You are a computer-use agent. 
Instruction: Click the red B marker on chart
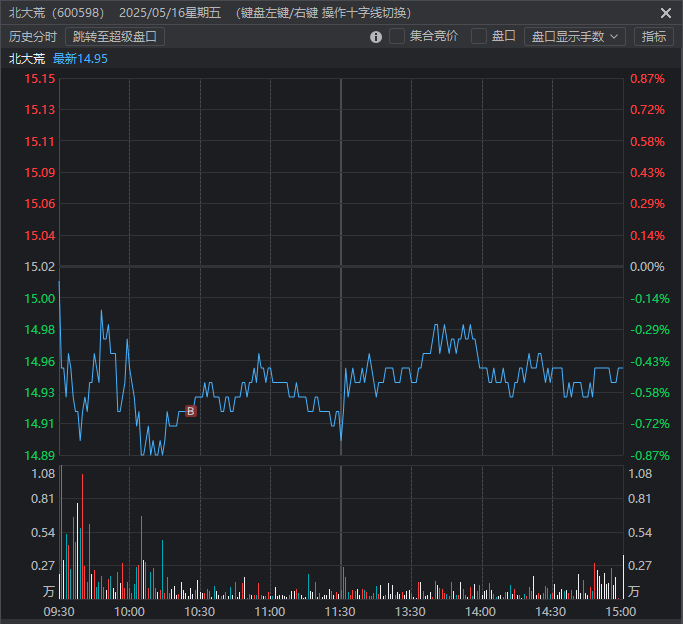click(x=190, y=411)
